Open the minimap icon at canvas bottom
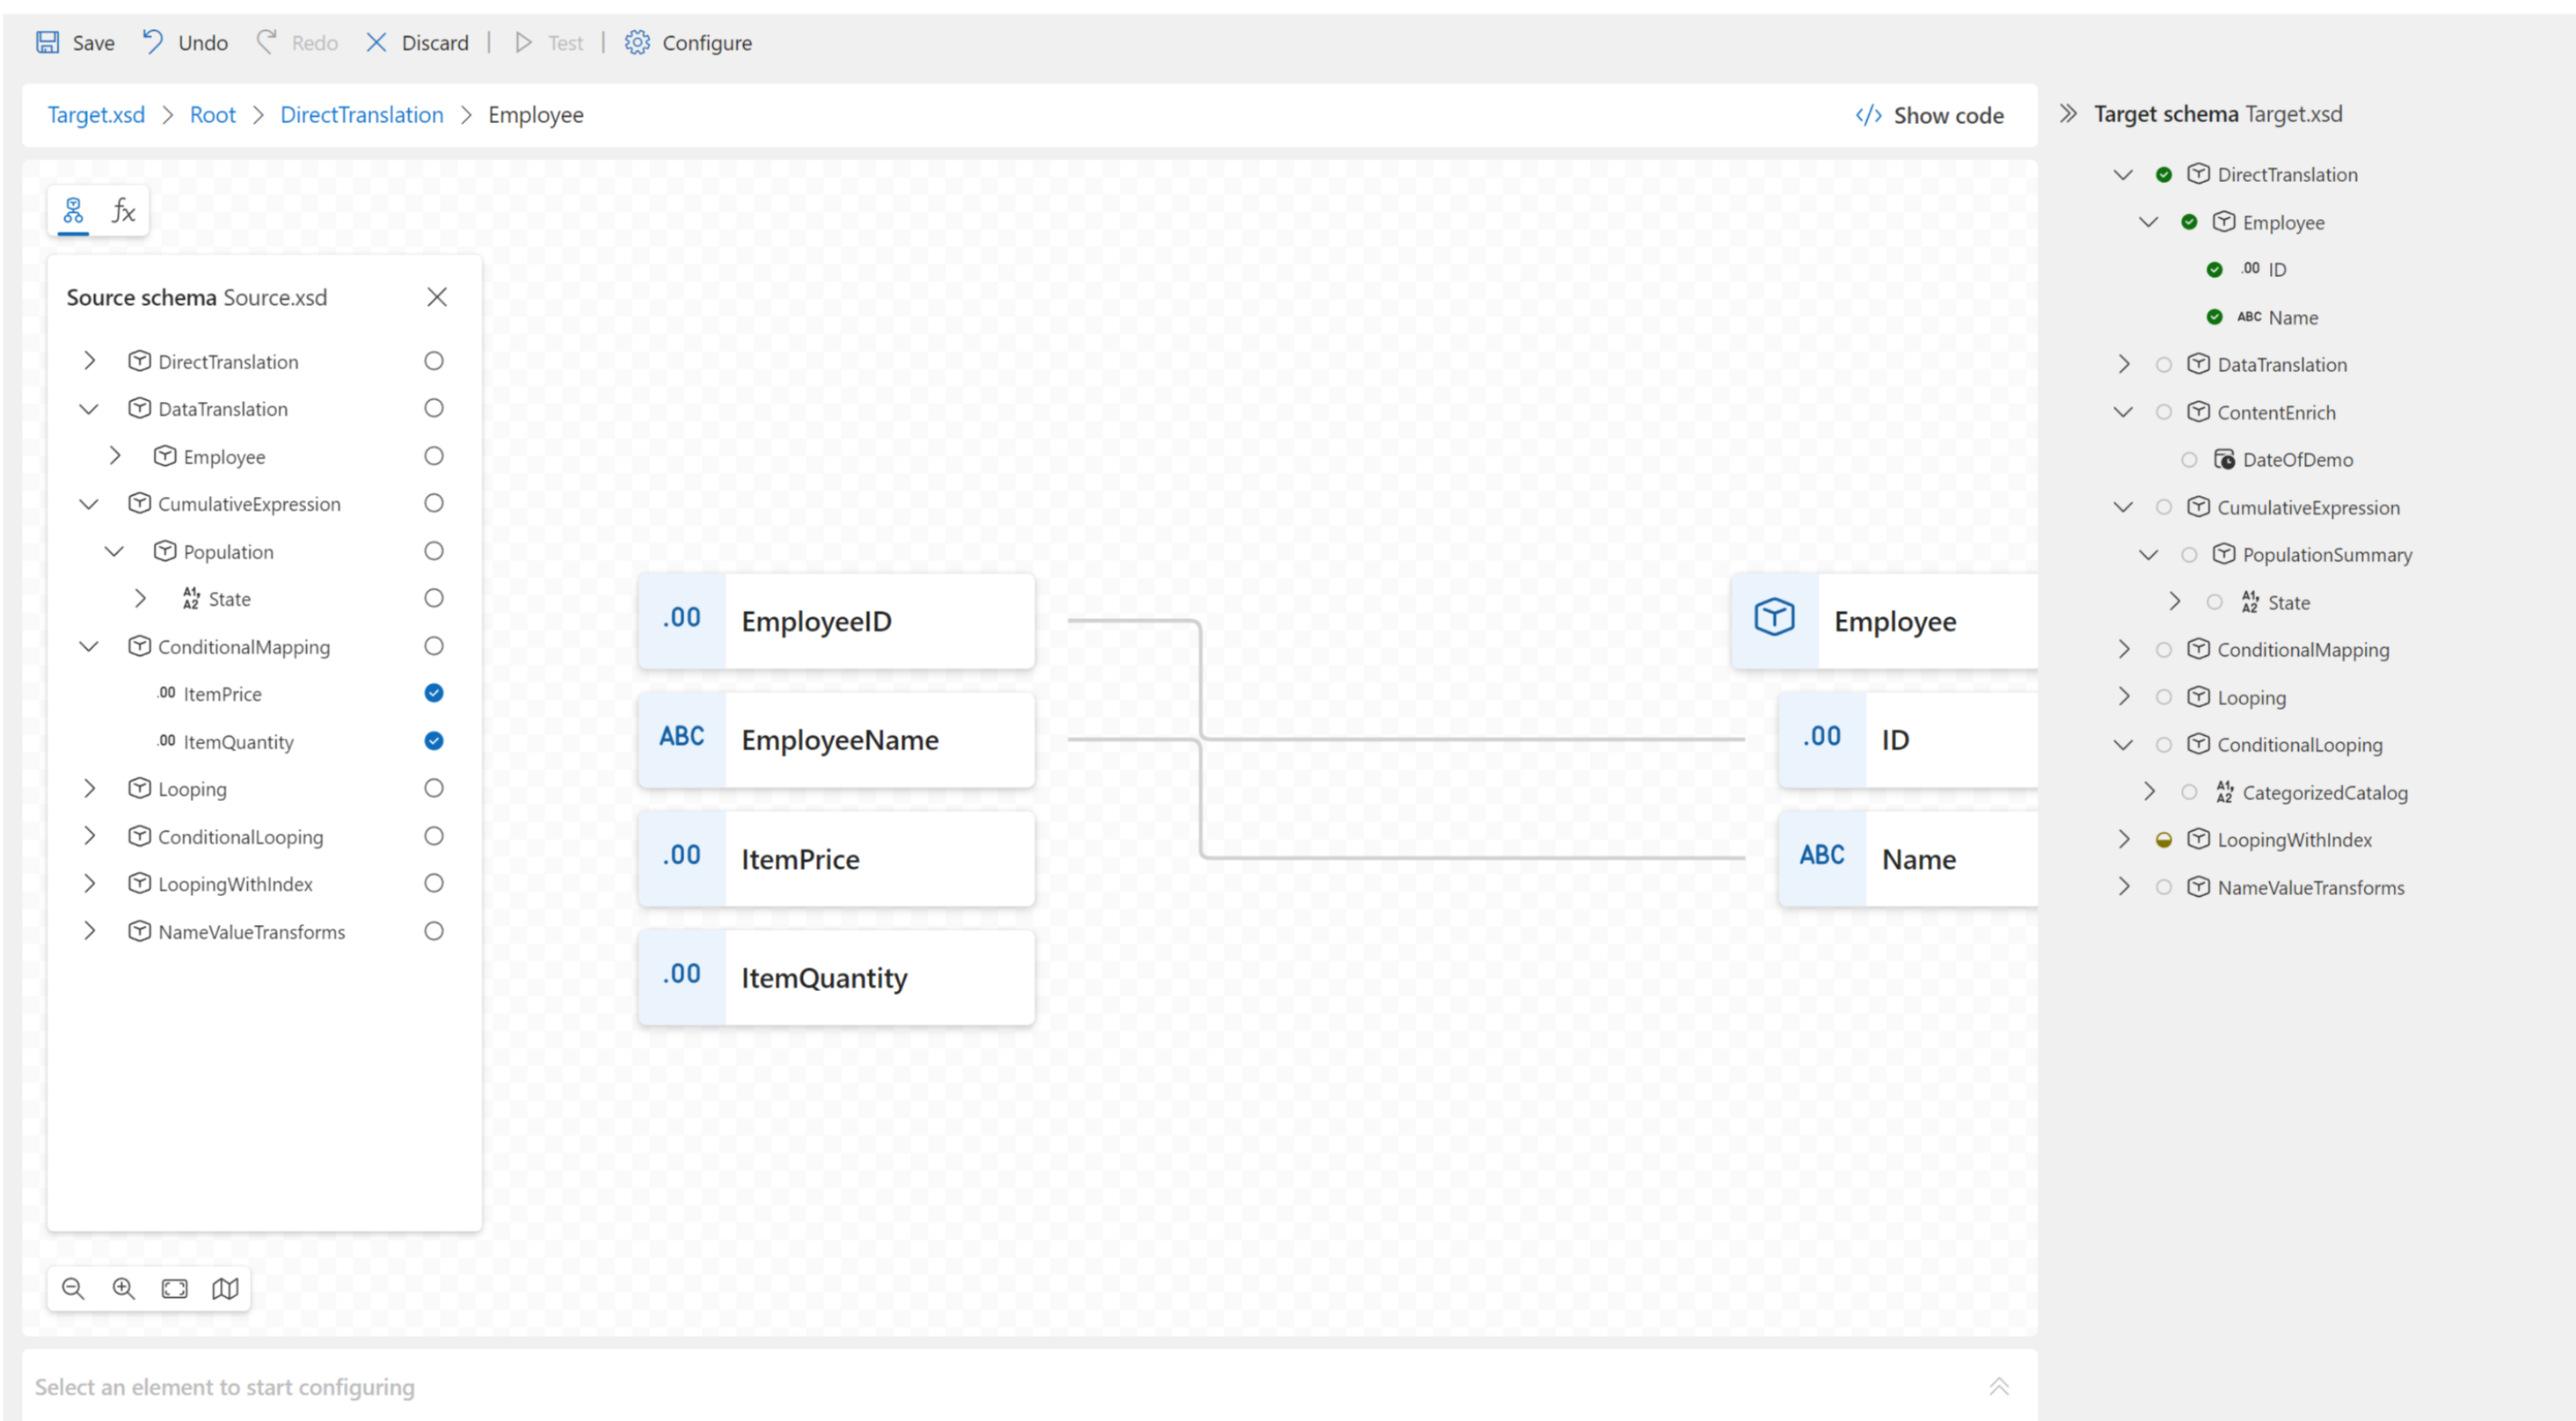Screen dimensions: 2576x1421 pyautogui.click(x=224, y=1288)
